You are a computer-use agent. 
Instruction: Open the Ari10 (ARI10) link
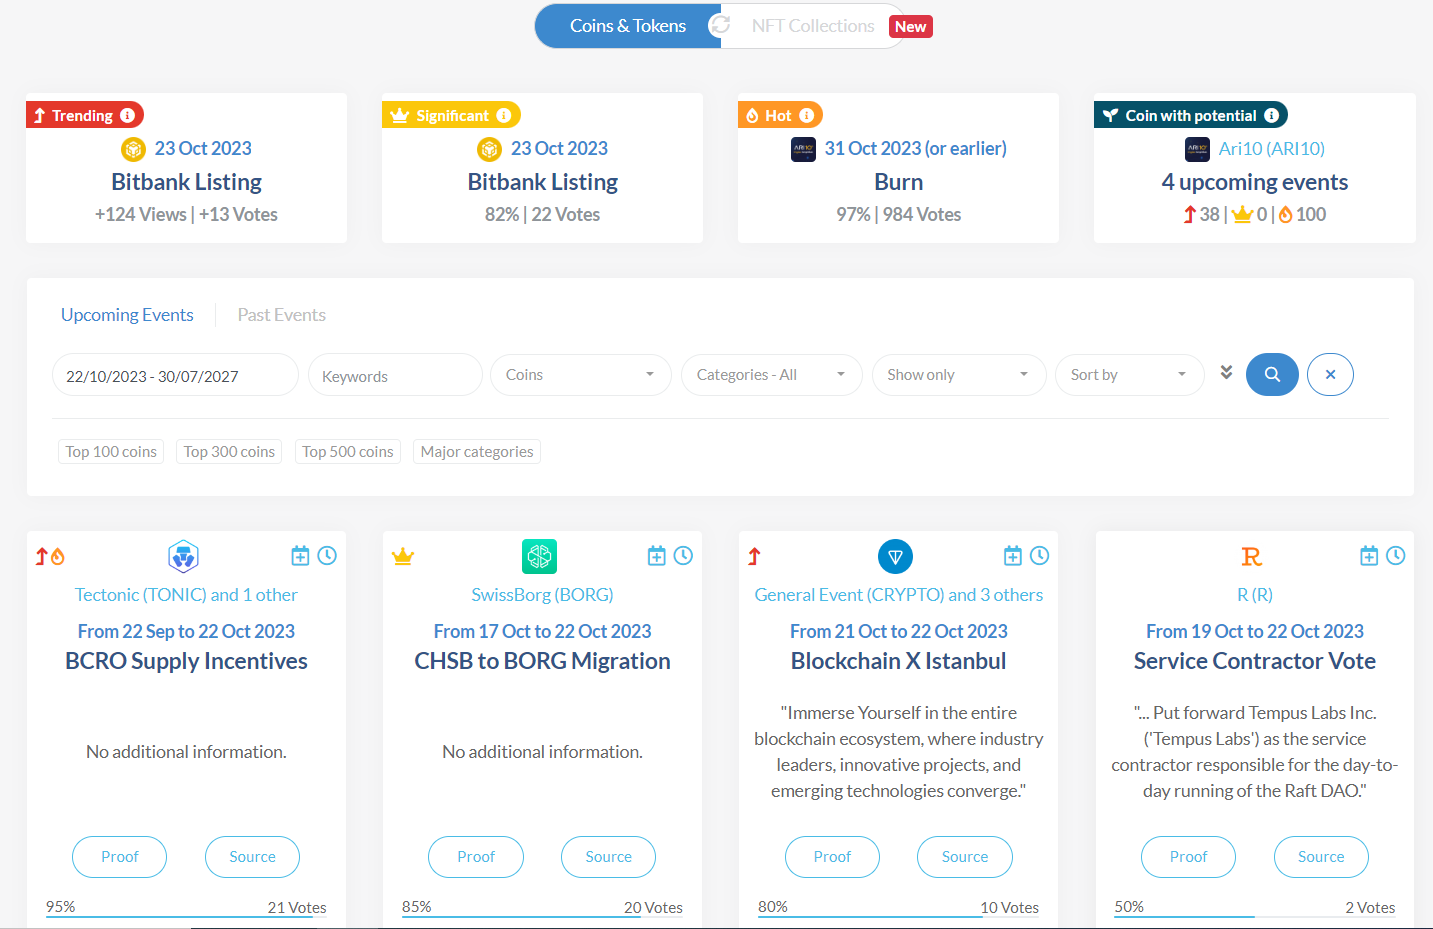pyautogui.click(x=1272, y=149)
